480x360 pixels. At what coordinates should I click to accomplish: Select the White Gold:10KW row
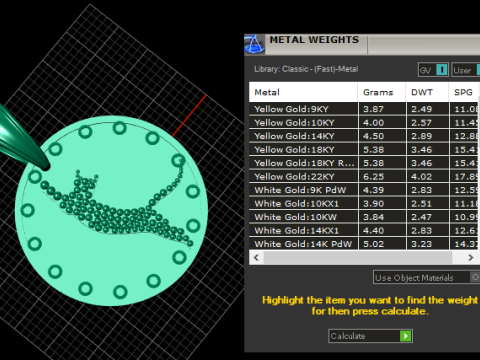[364, 217]
